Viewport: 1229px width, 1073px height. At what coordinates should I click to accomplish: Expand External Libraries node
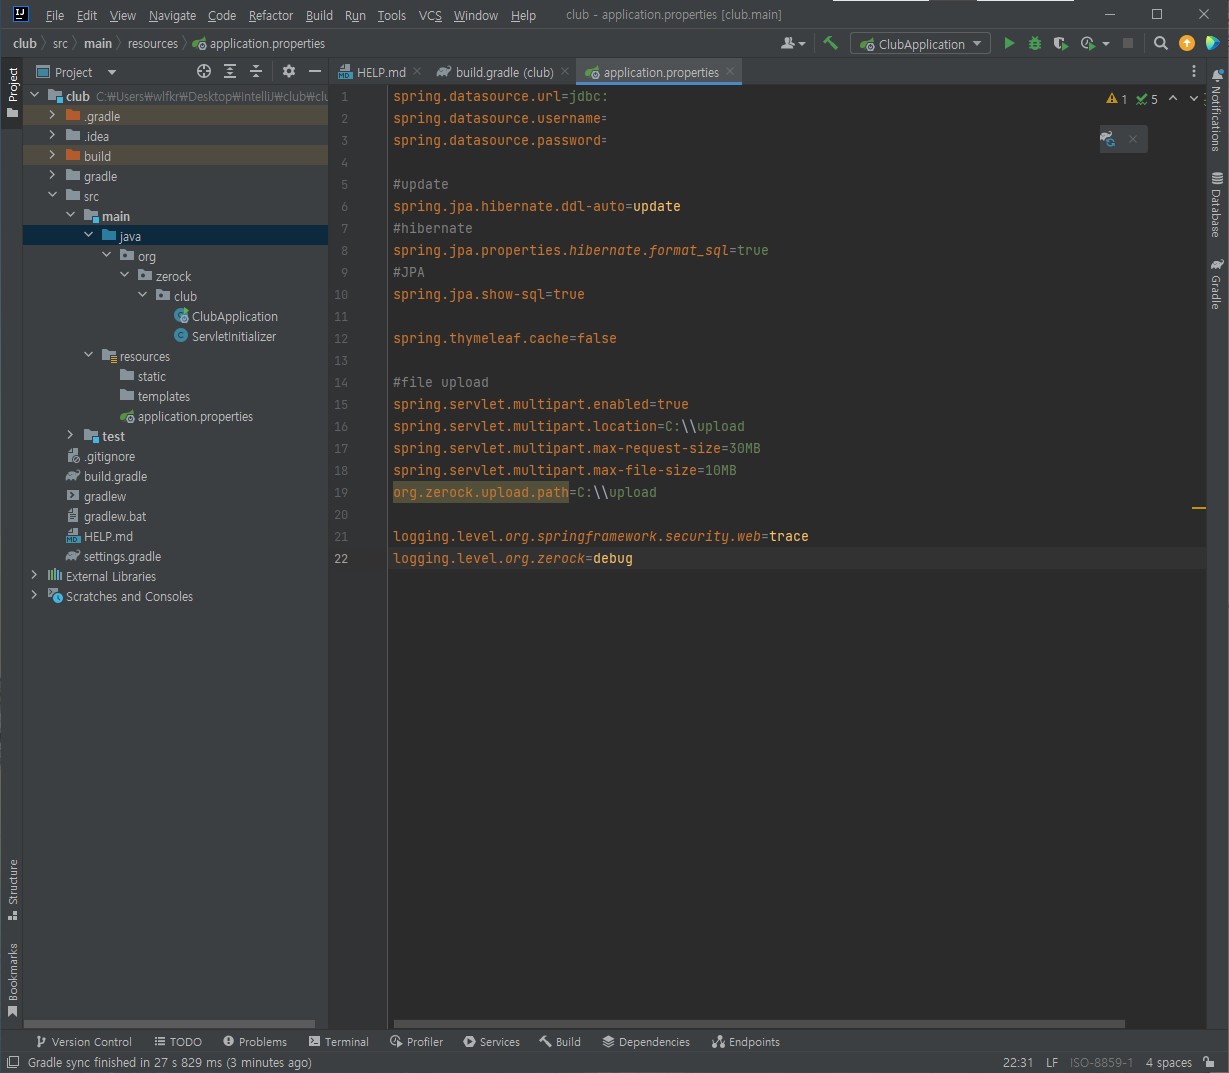tap(34, 576)
